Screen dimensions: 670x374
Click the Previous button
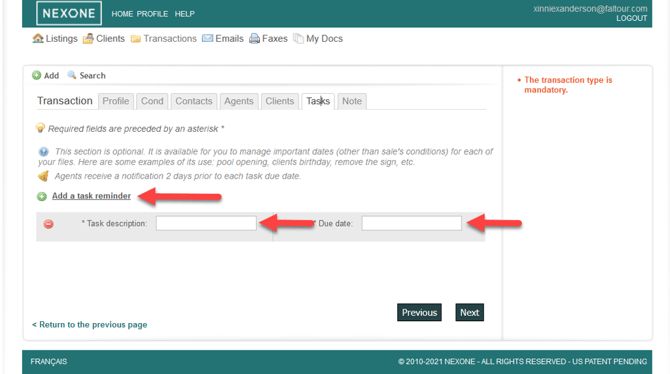point(419,312)
